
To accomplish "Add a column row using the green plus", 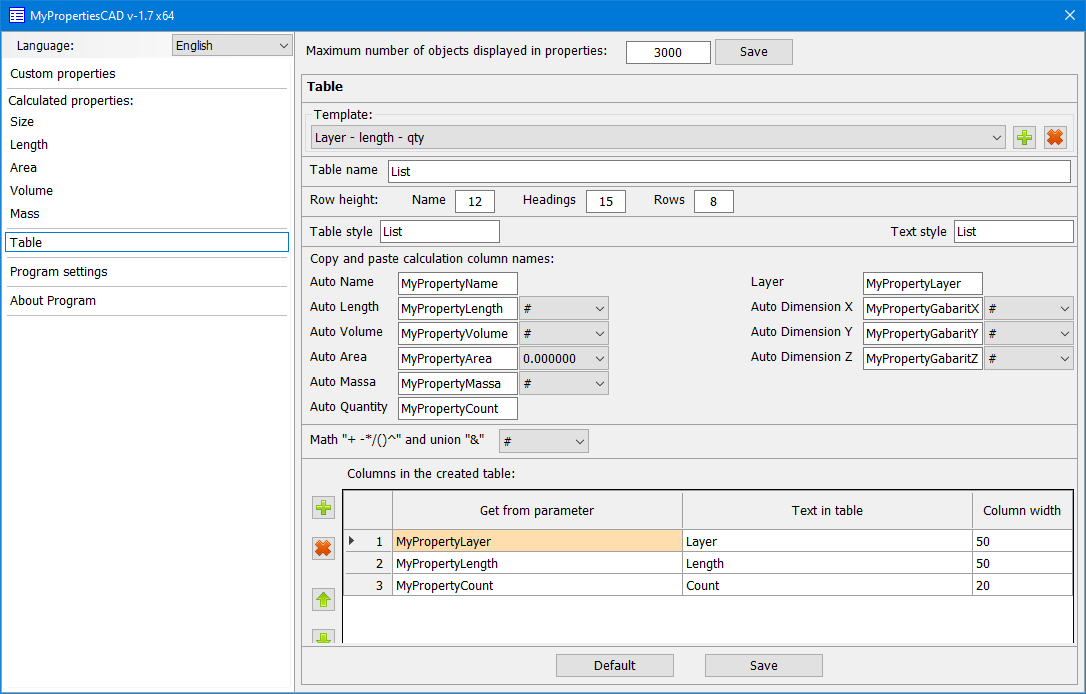I will (323, 508).
